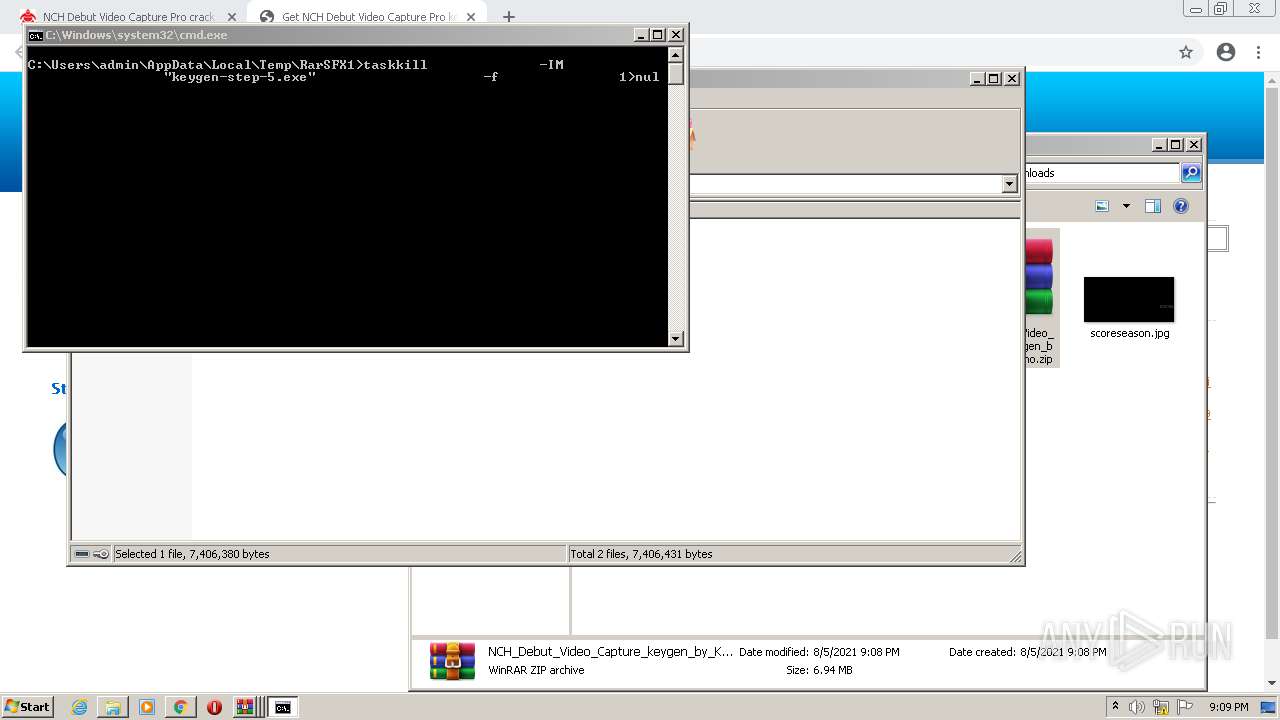Click cmd scrollbar up arrow

[x=676, y=55]
